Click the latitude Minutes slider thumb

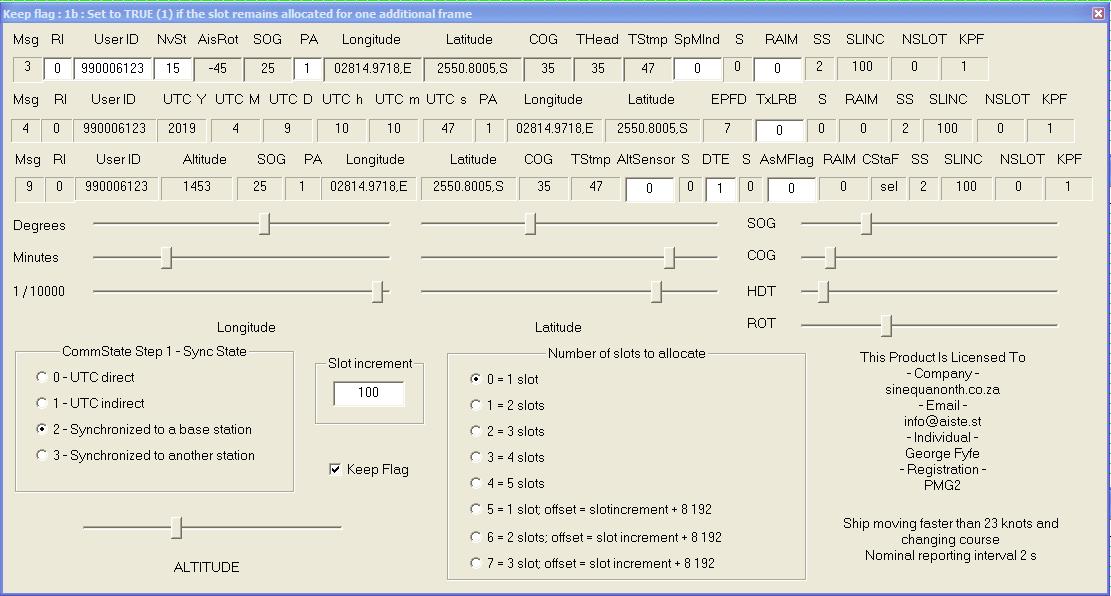point(669,258)
